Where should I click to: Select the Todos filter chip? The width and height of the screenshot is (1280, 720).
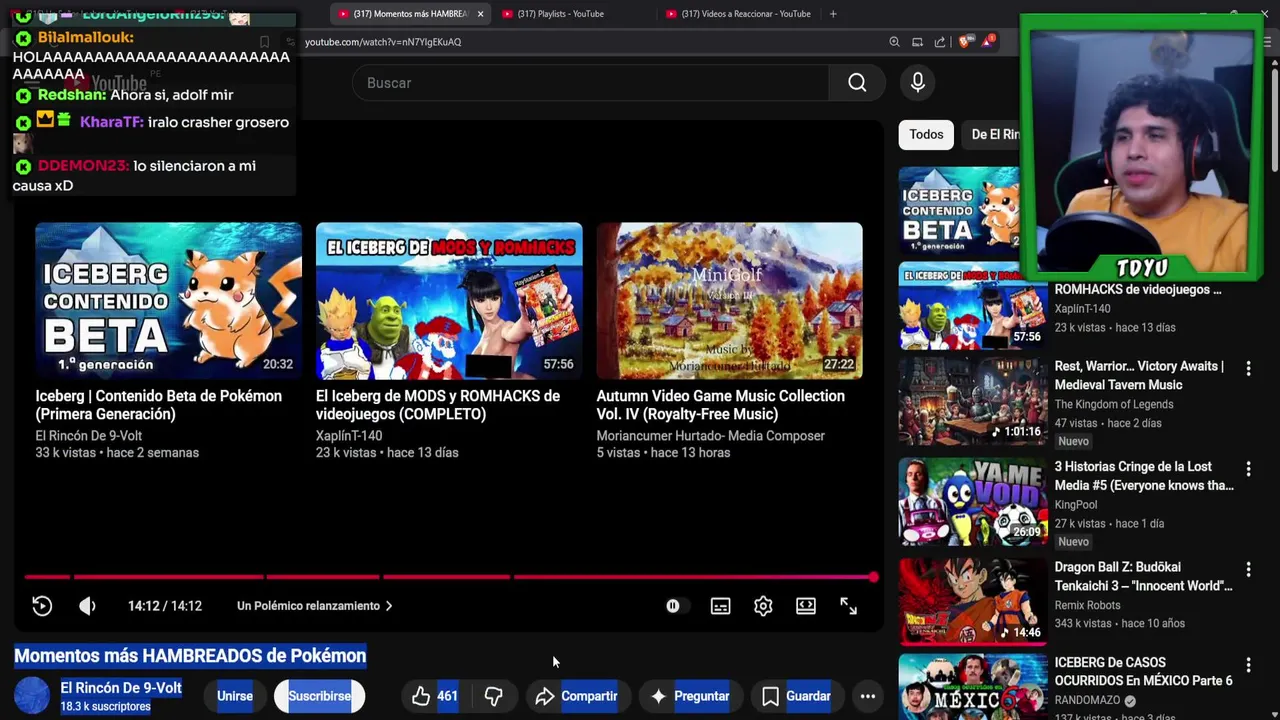(926, 135)
